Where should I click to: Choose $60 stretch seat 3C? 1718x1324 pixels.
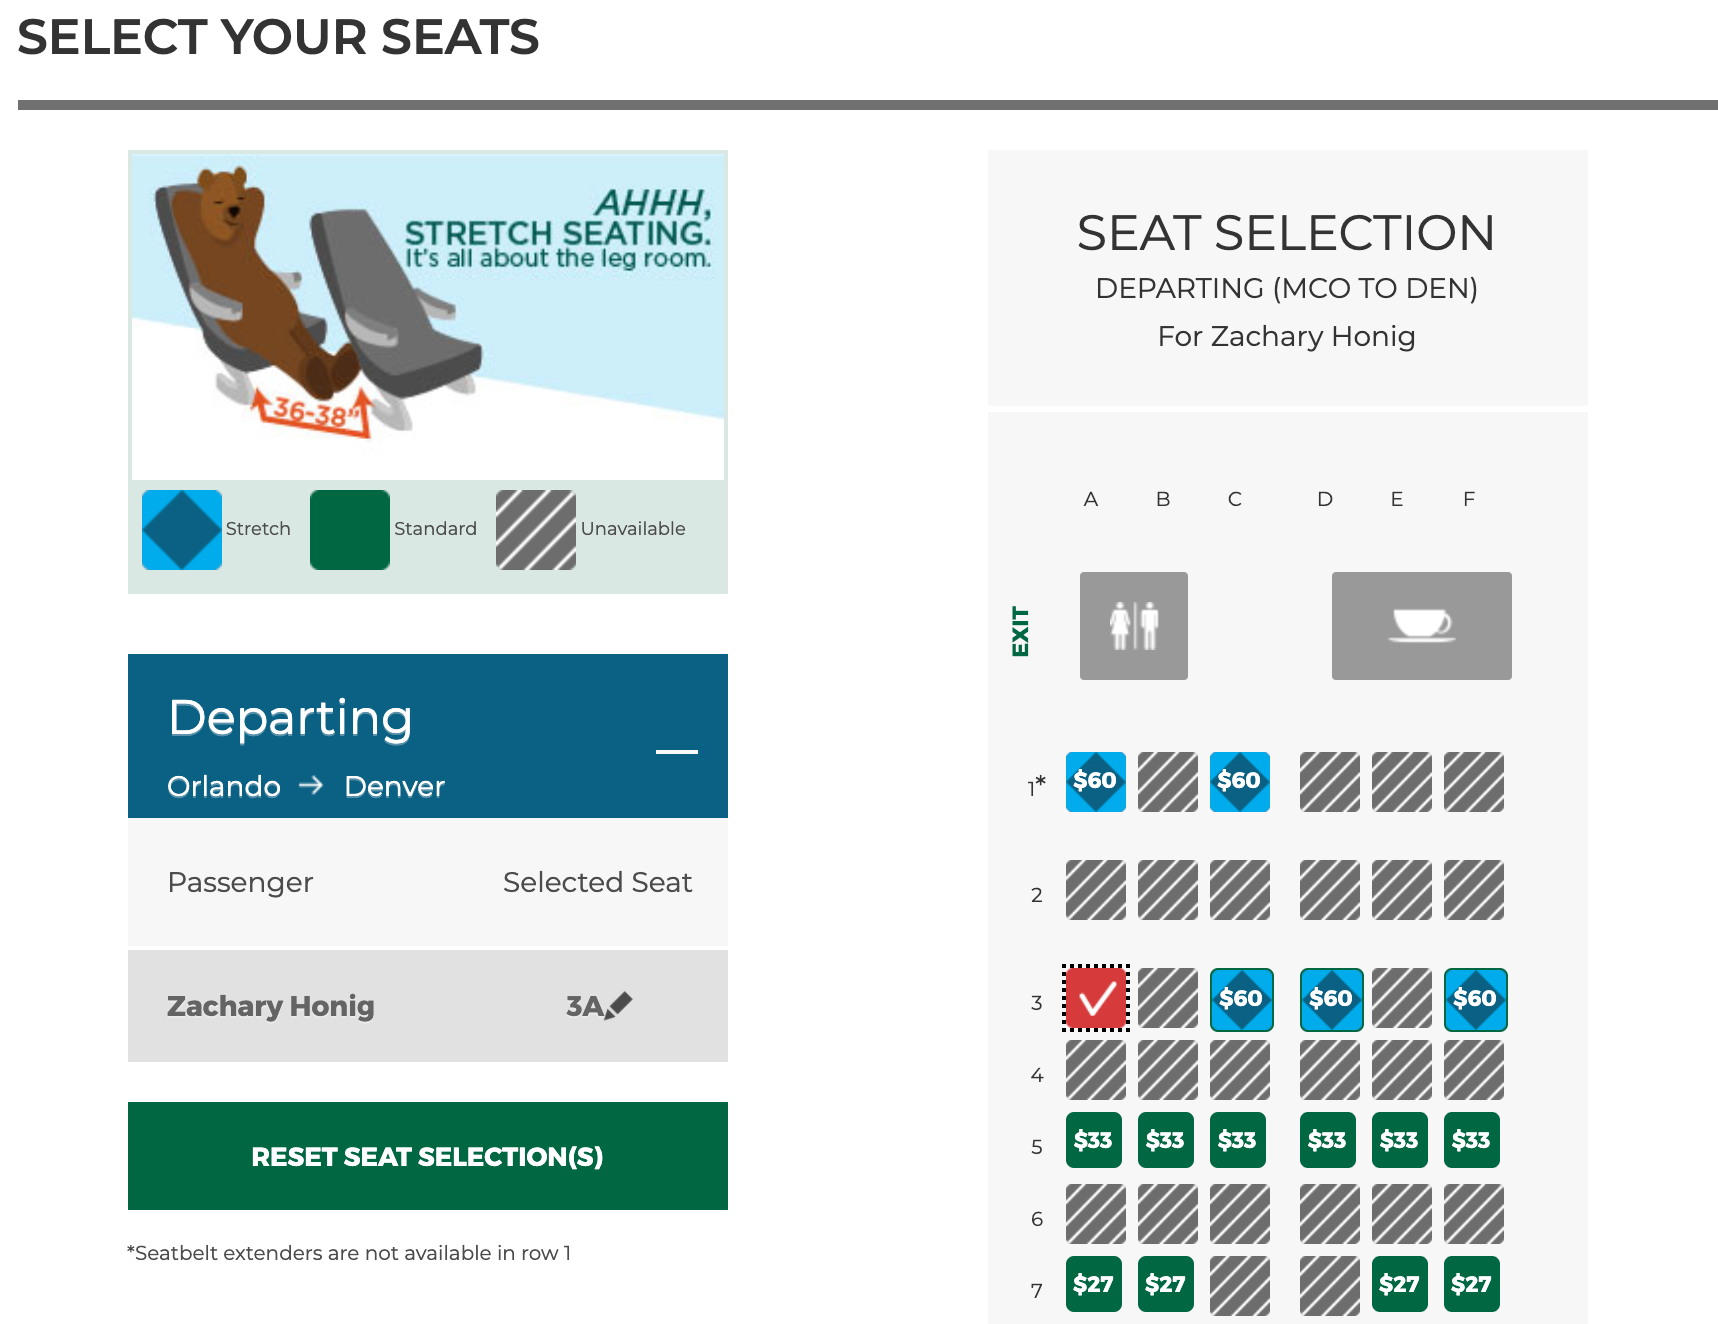(1241, 999)
